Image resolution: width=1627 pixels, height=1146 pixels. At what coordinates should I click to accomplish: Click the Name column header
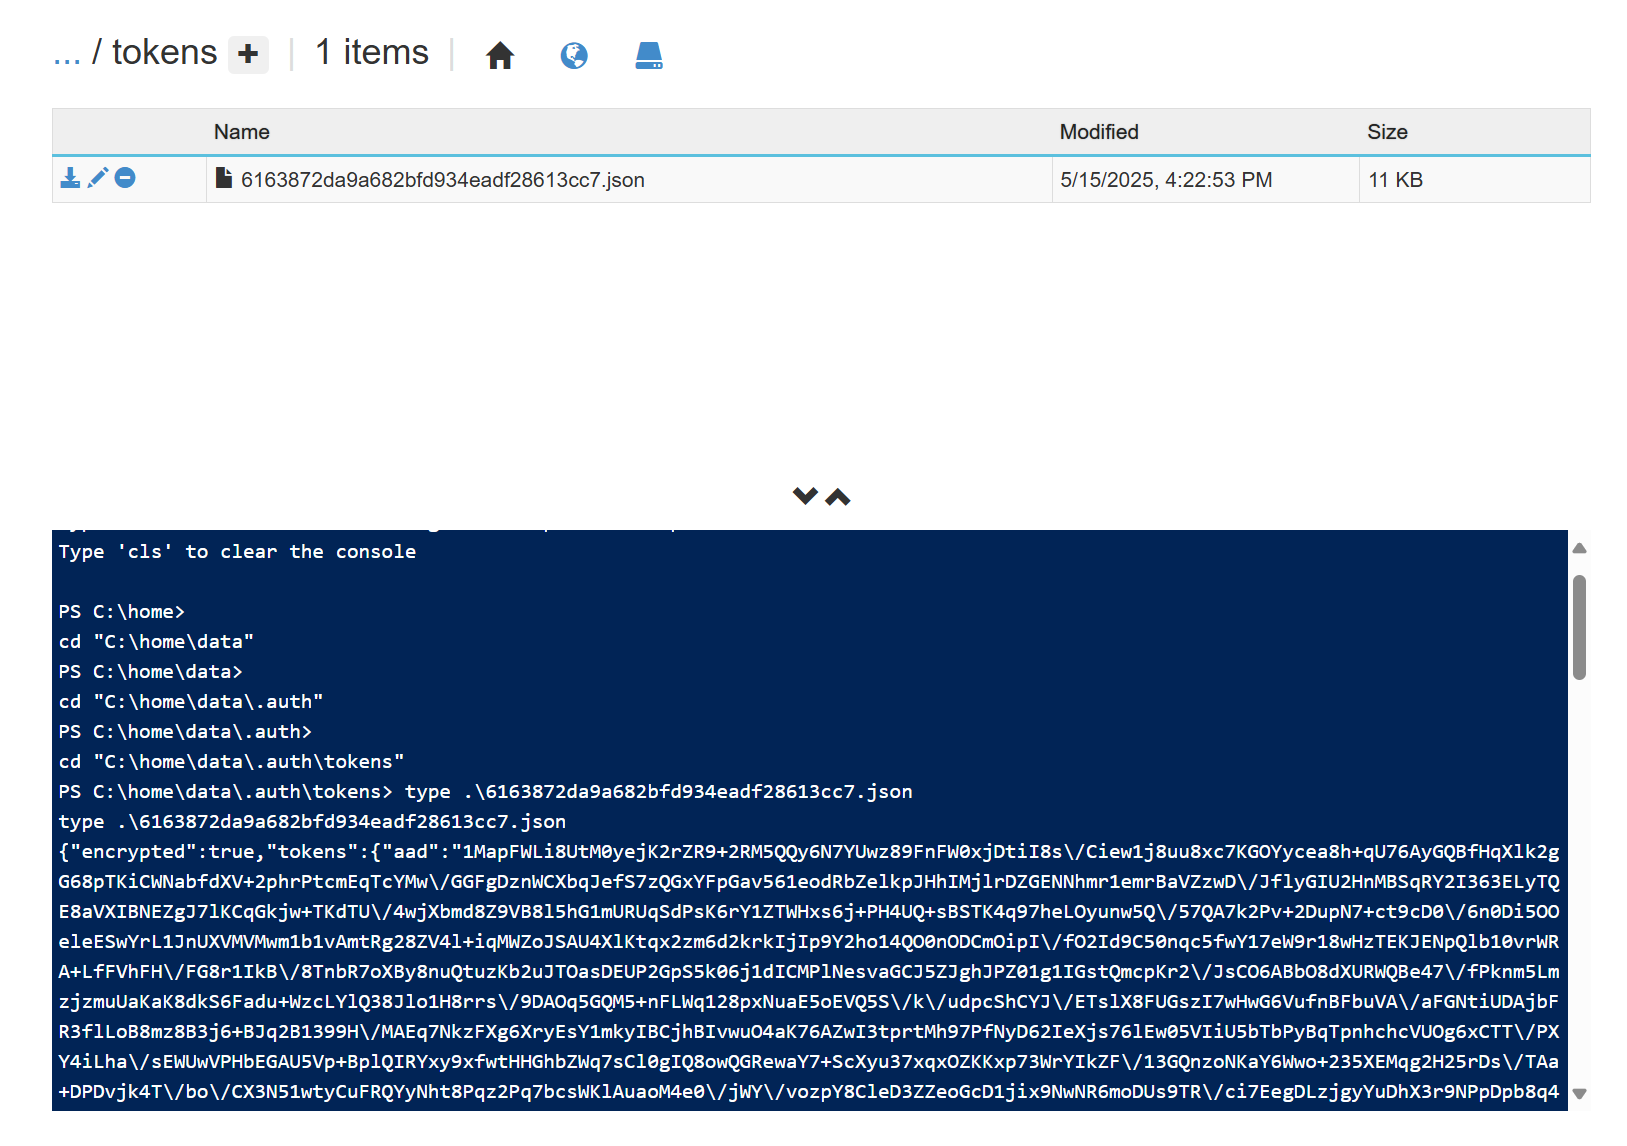click(242, 132)
